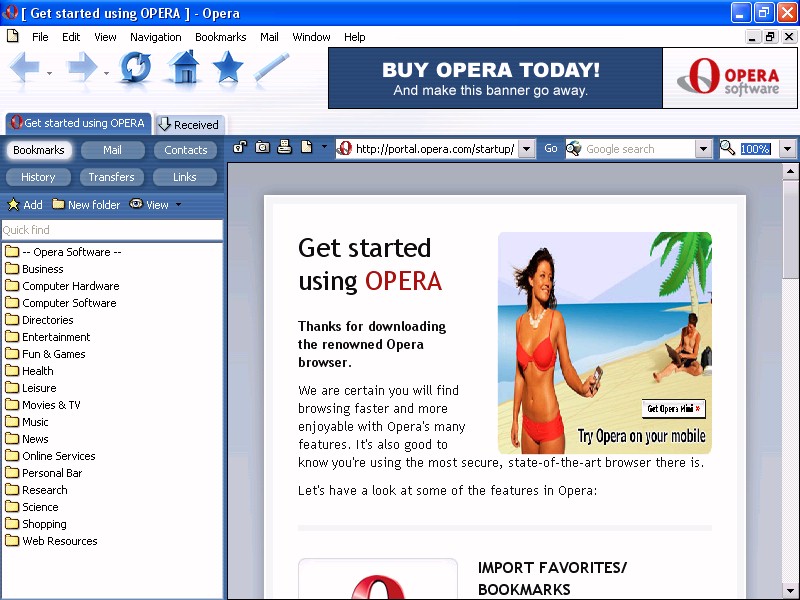The width and height of the screenshot is (800, 600).
Task: Open the bookmarks View dropdown
Action: click(157, 205)
